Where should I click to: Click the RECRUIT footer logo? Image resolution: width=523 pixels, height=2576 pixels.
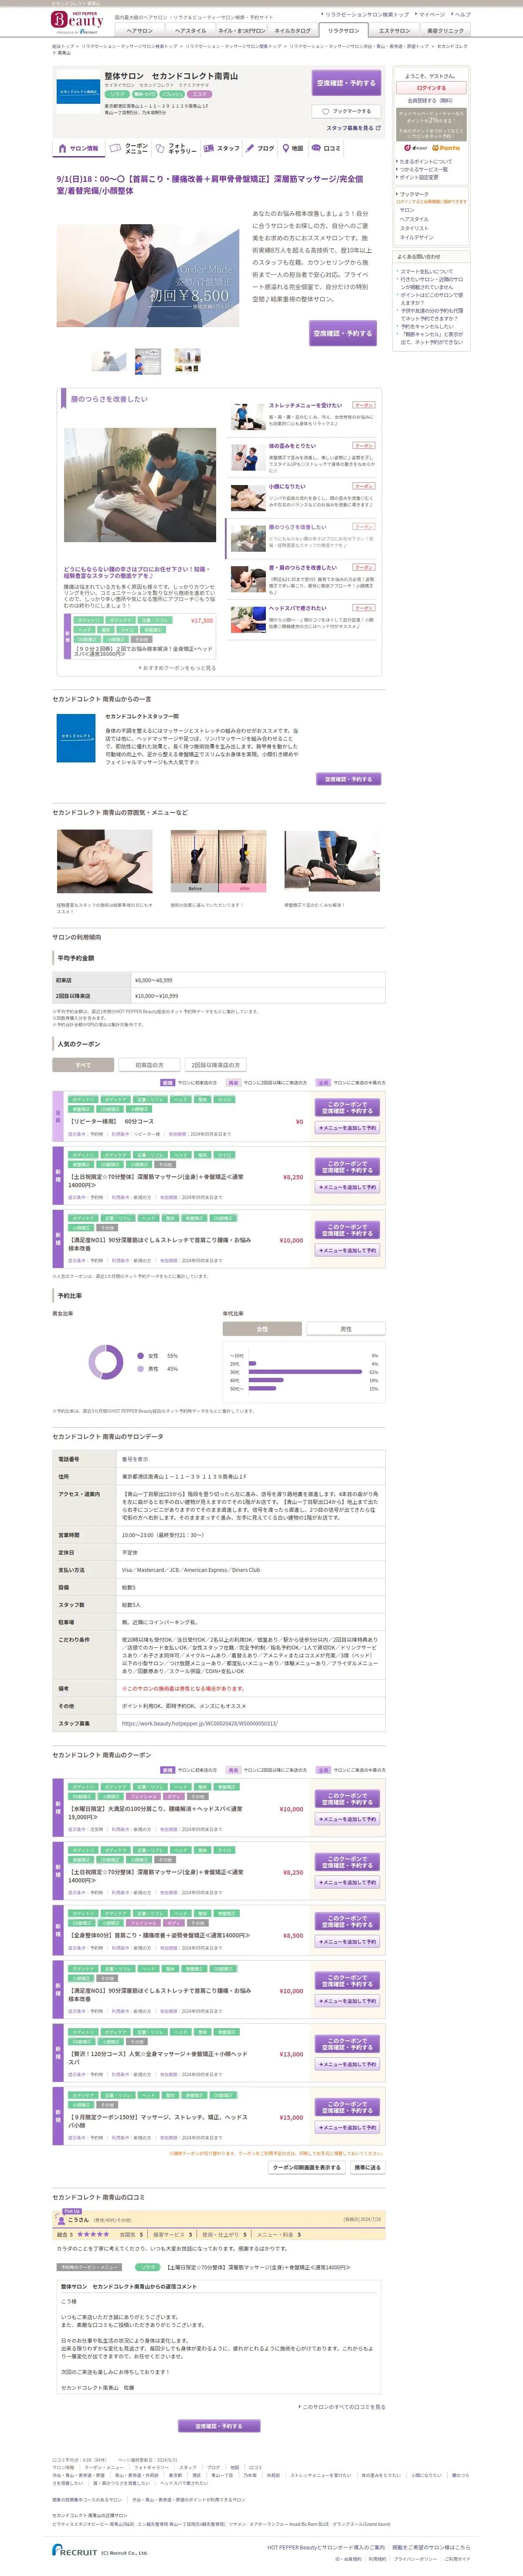(x=76, y=2549)
